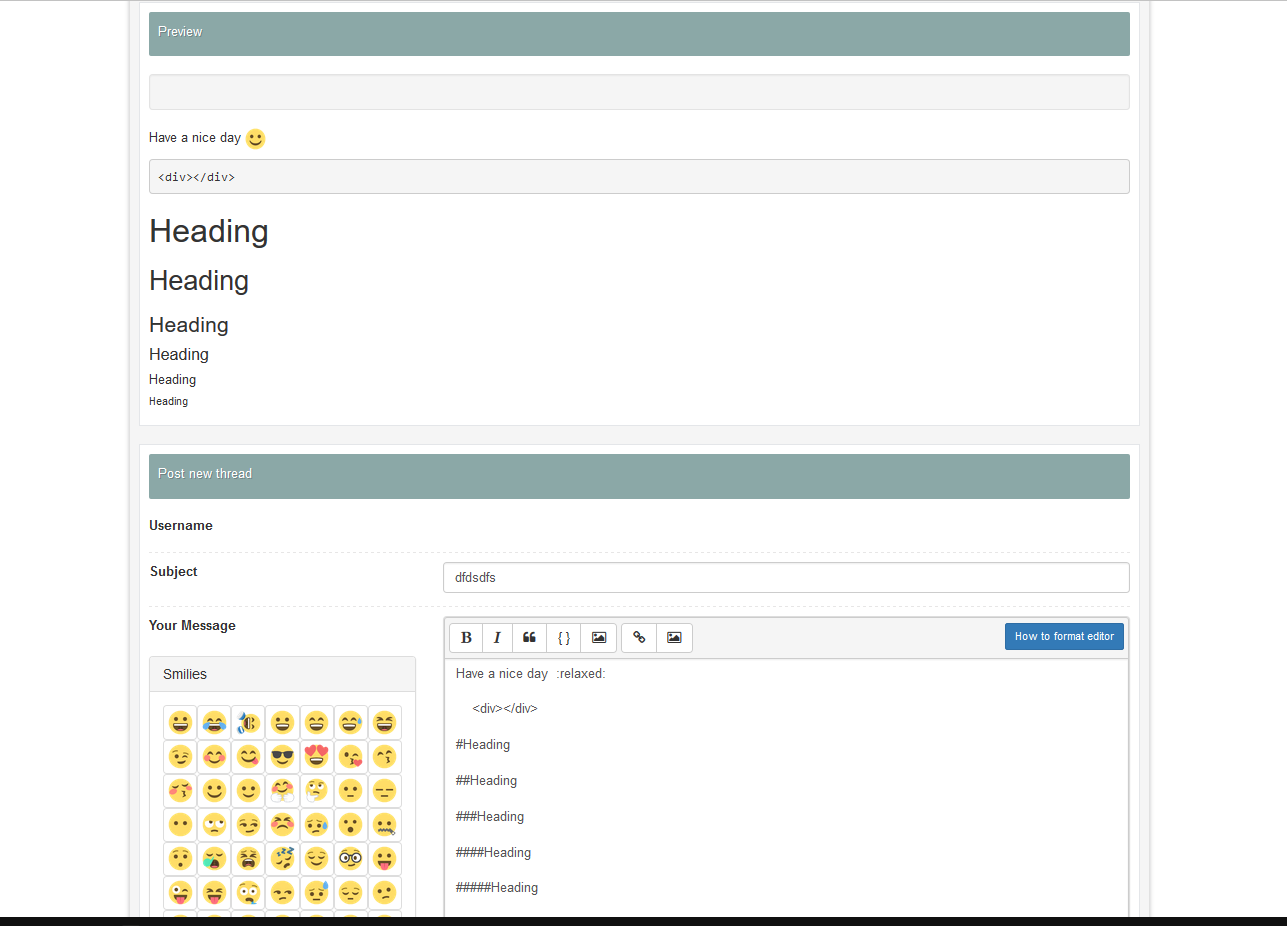
Task: Insert a blockquote using the quote icon
Action: 529,638
